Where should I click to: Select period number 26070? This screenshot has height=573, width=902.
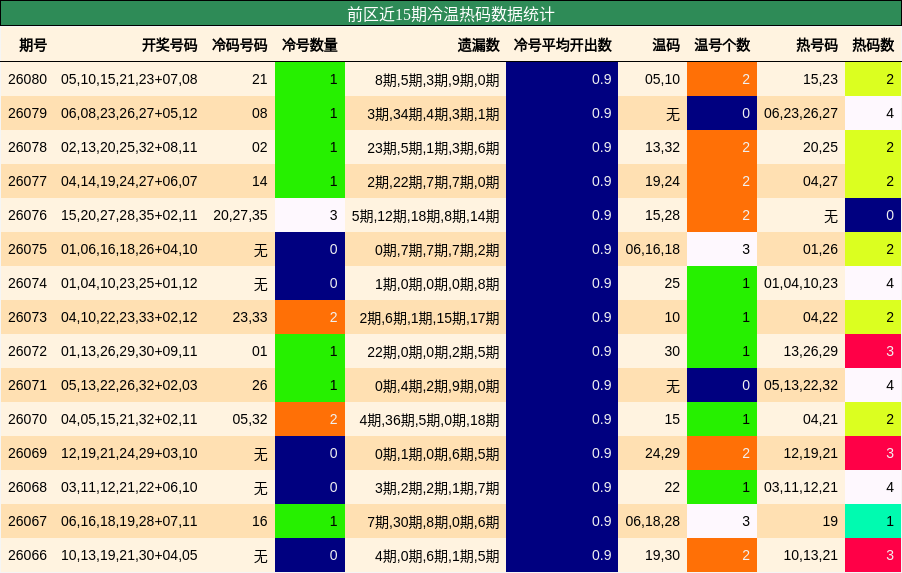[28, 419]
